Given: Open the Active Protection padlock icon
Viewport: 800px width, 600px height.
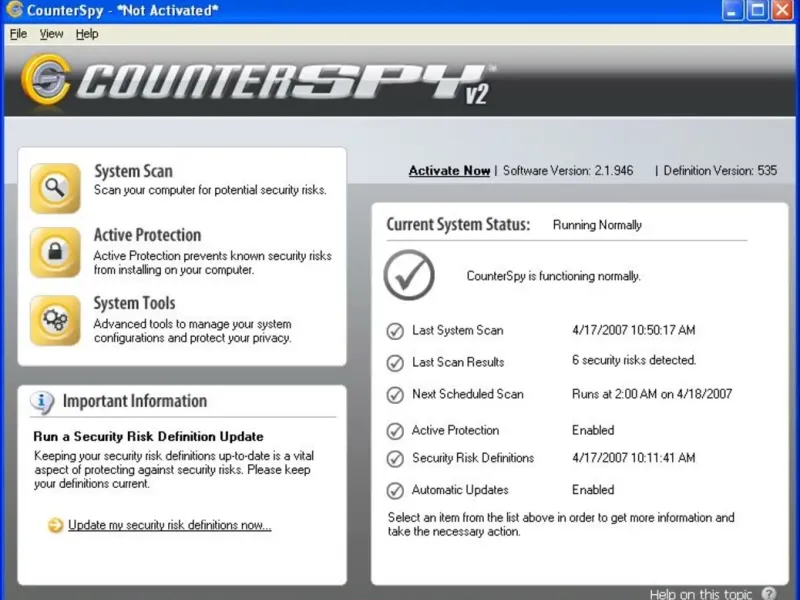Looking at the screenshot, I should pos(55,253).
